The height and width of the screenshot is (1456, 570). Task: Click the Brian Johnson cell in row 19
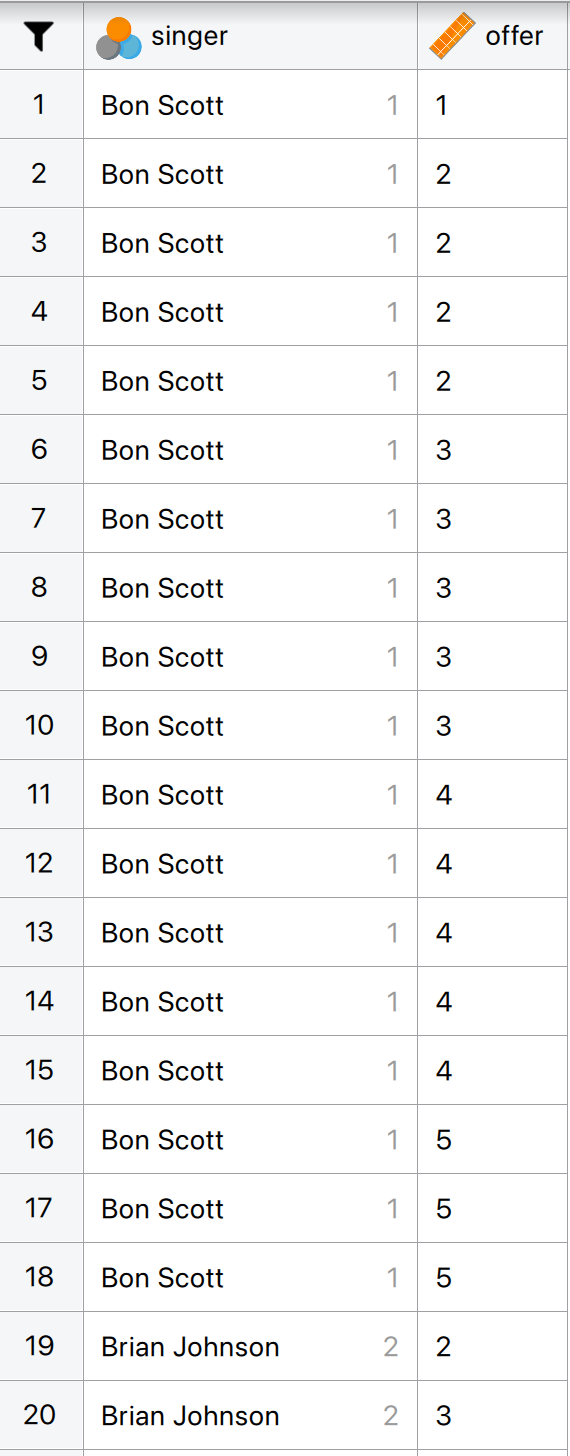point(250,1346)
